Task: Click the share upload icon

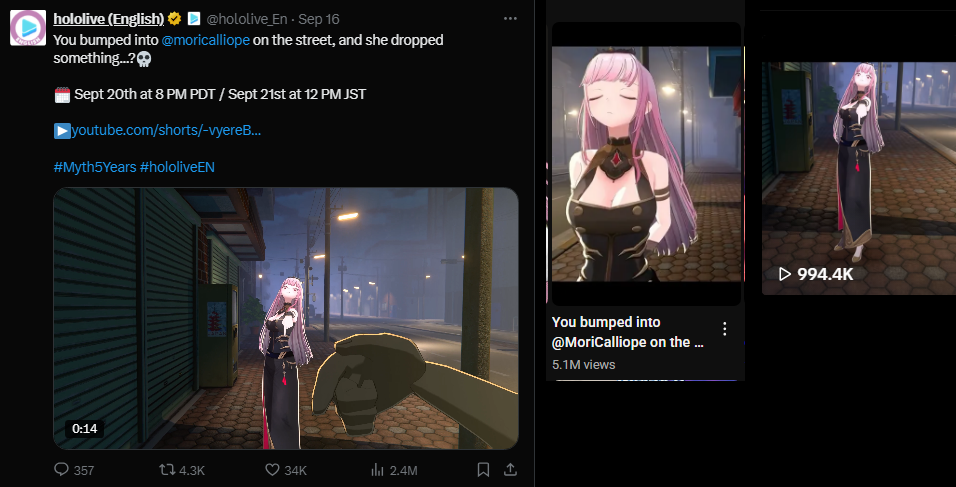Action: pos(510,469)
